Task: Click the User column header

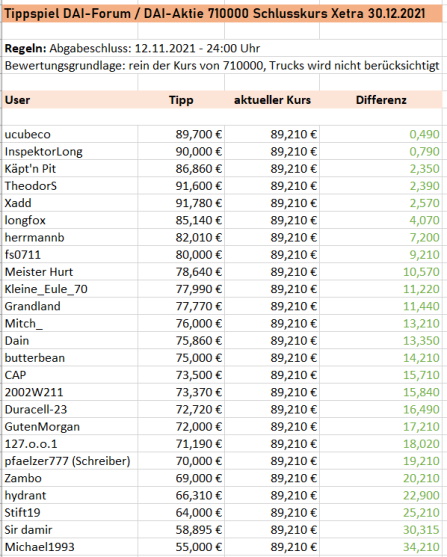Action: tap(17, 100)
